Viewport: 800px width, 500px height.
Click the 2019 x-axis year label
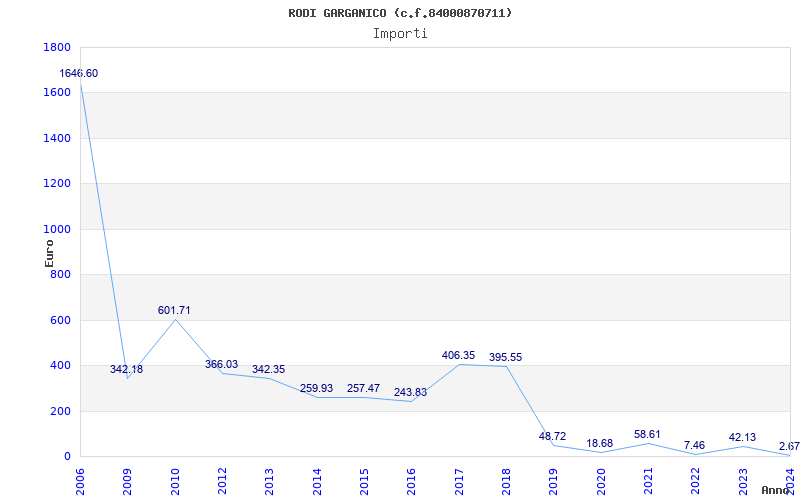[x=553, y=482]
